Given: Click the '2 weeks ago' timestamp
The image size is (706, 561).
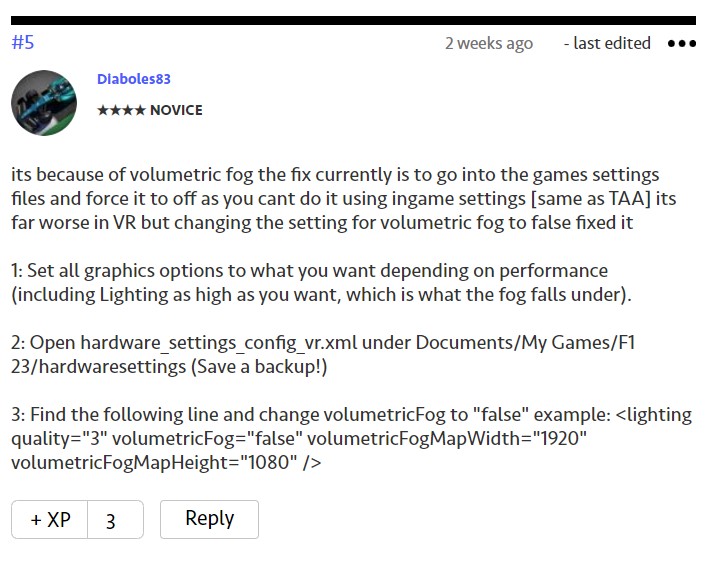Looking at the screenshot, I should click(489, 43).
